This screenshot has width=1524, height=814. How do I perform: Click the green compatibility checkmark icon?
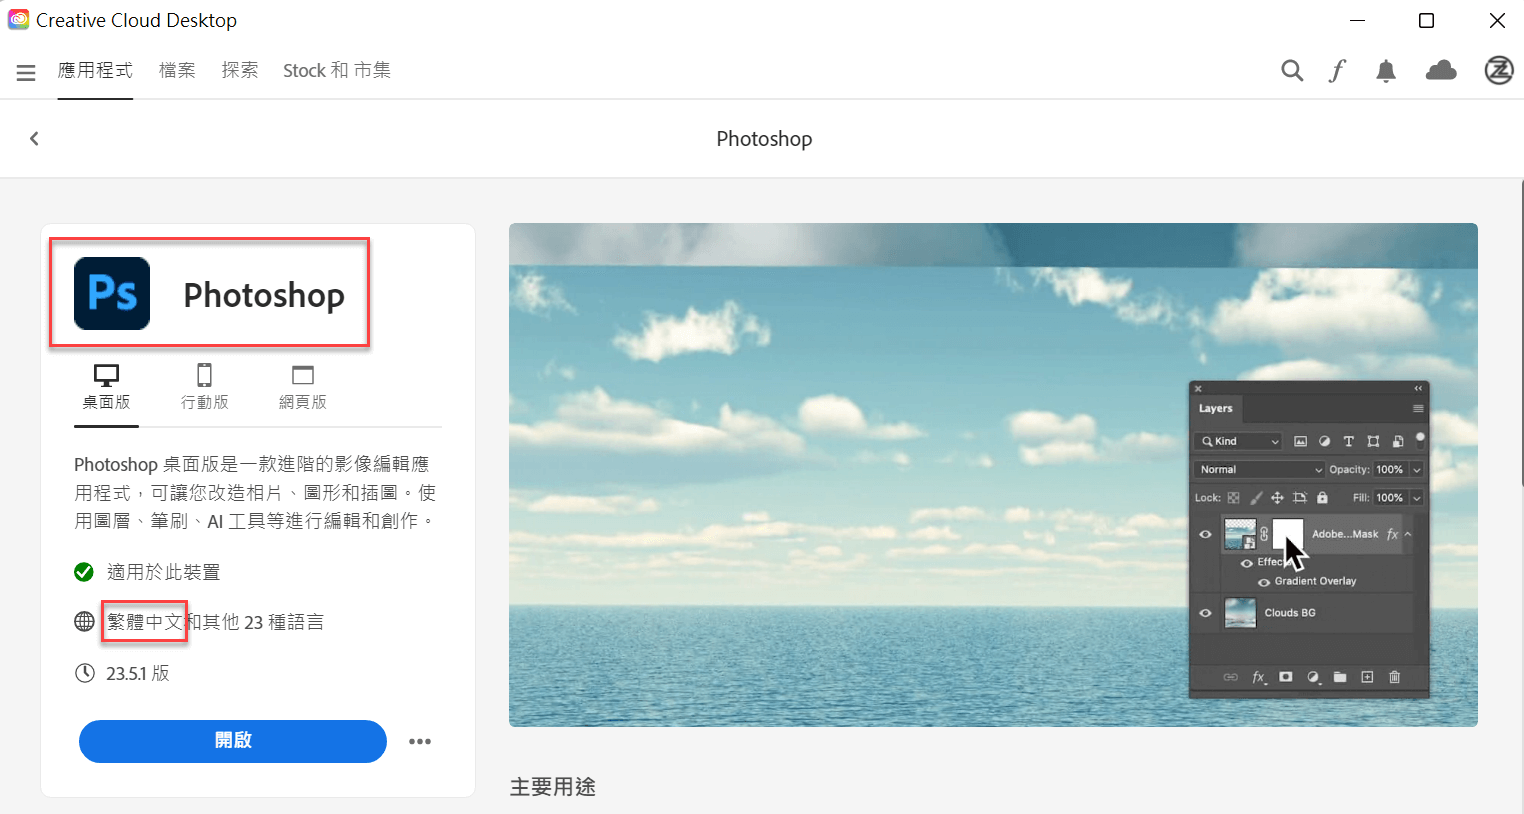point(84,572)
